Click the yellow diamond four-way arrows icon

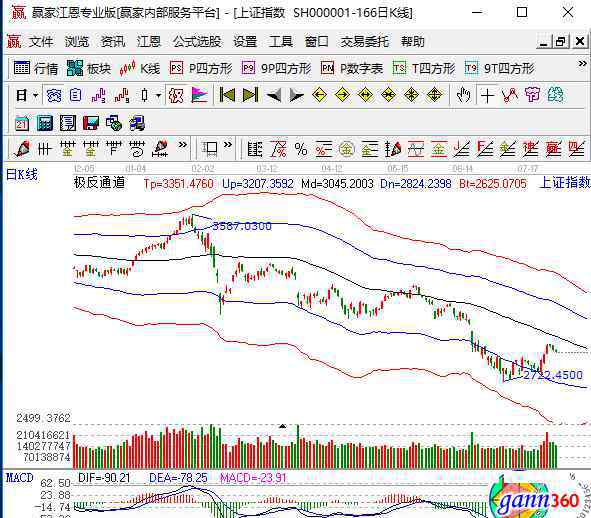point(434,95)
